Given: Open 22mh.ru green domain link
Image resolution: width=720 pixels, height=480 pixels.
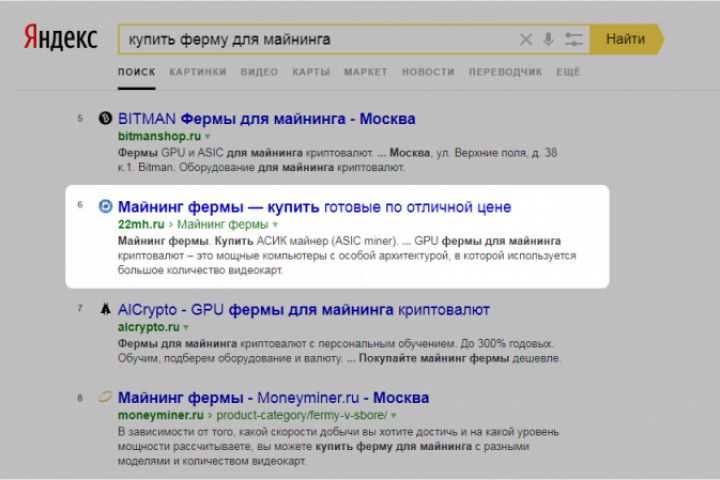Looking at the screenshot, I should (x=141, y=224).
